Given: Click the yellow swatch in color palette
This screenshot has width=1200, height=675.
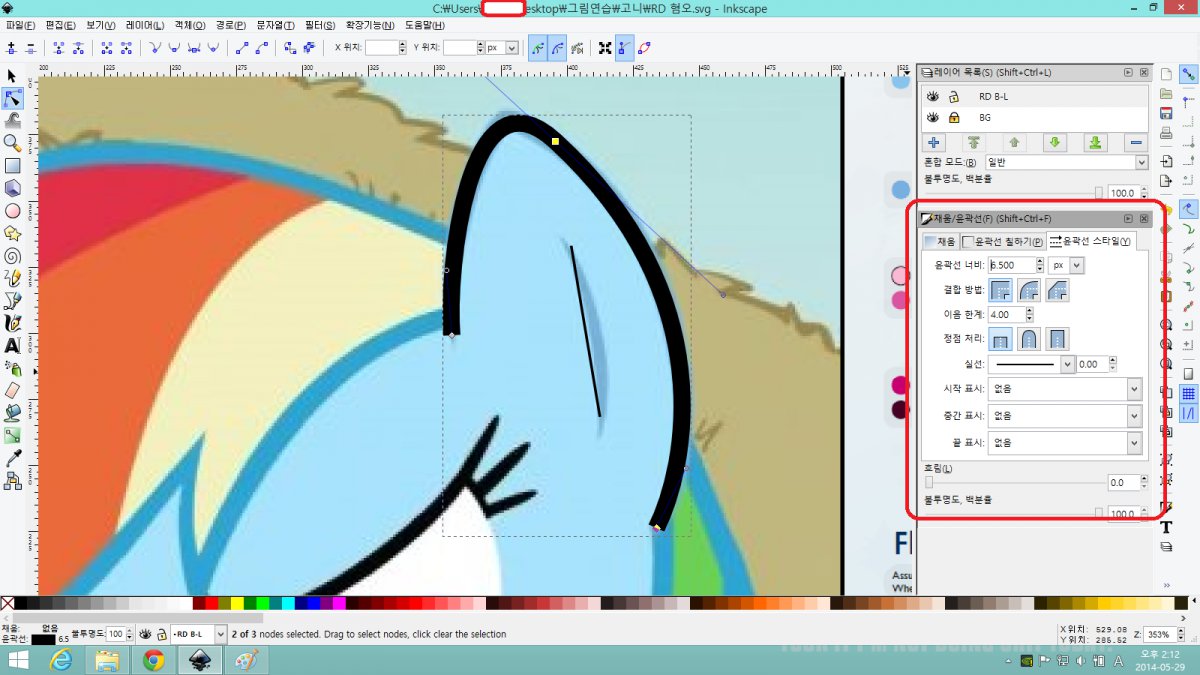Looking at the screenshot, I should tap(237, 603).
